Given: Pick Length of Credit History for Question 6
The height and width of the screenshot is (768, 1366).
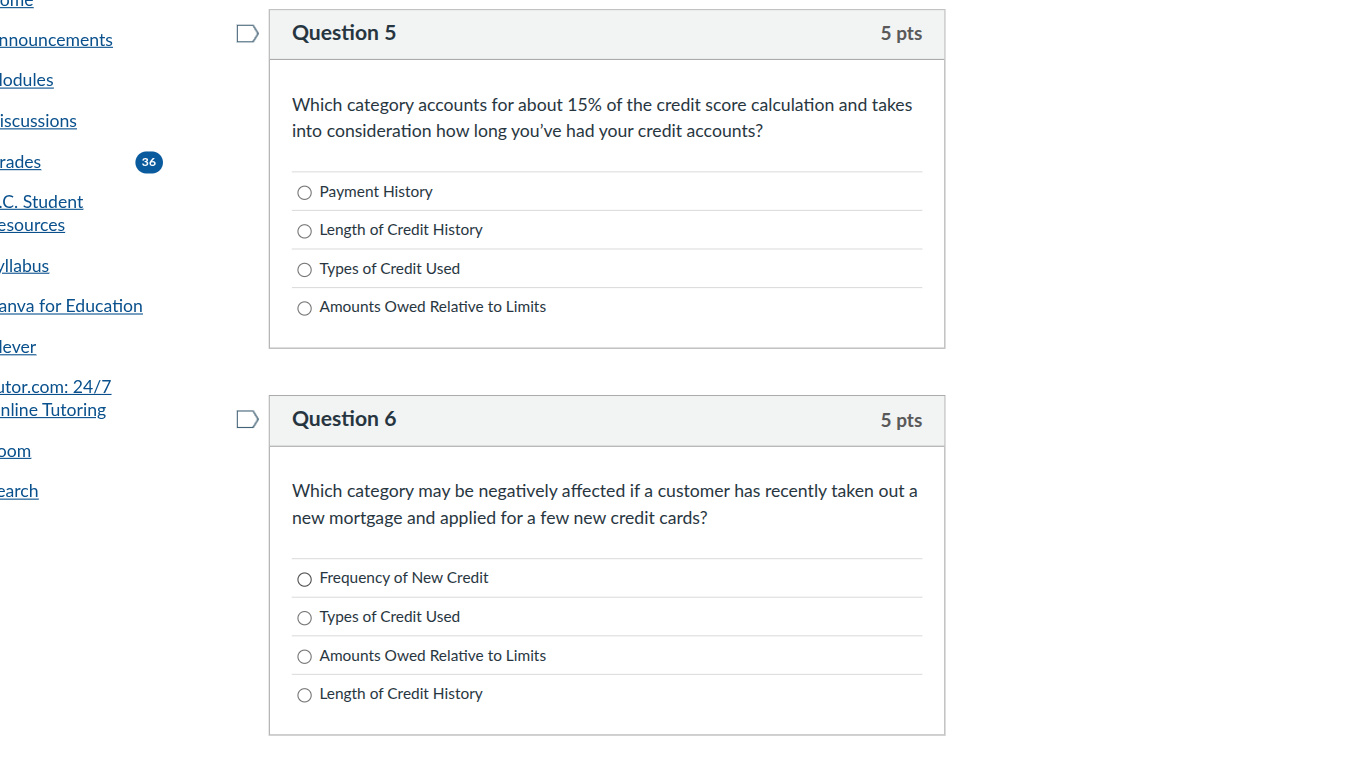Looking at the screenshot, I should click(304, 694).
